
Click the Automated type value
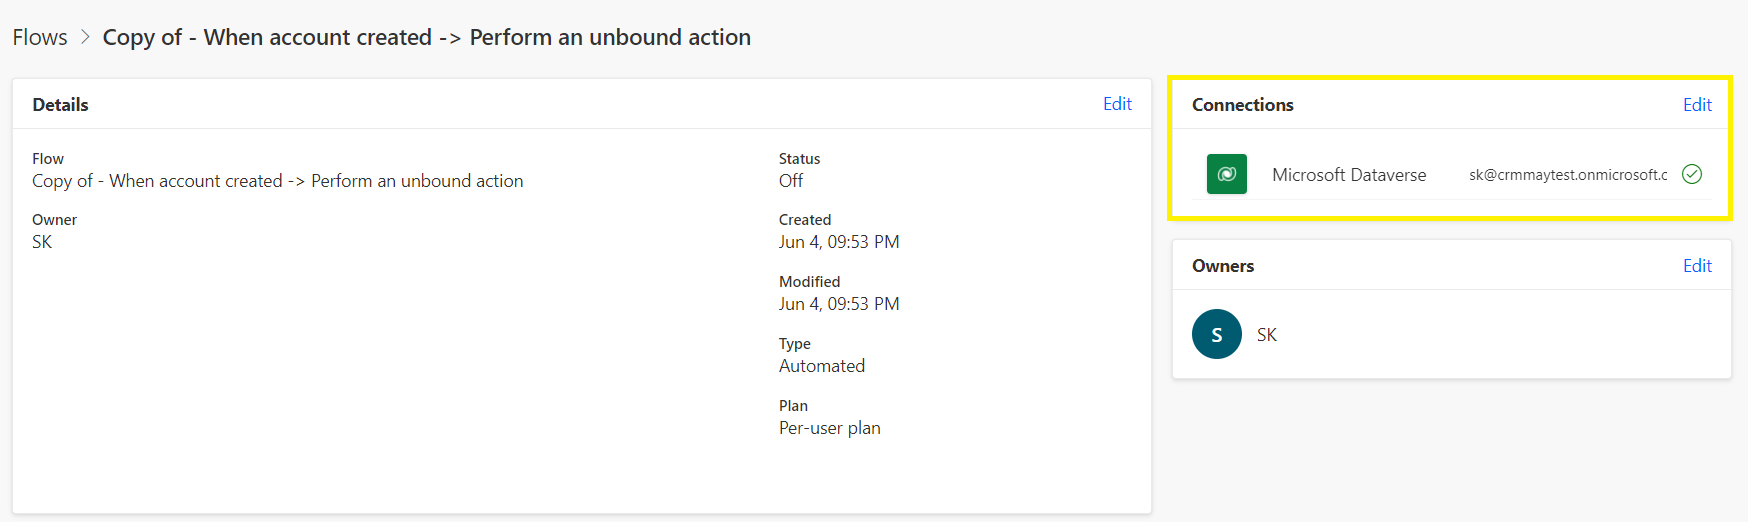point(822,366)
